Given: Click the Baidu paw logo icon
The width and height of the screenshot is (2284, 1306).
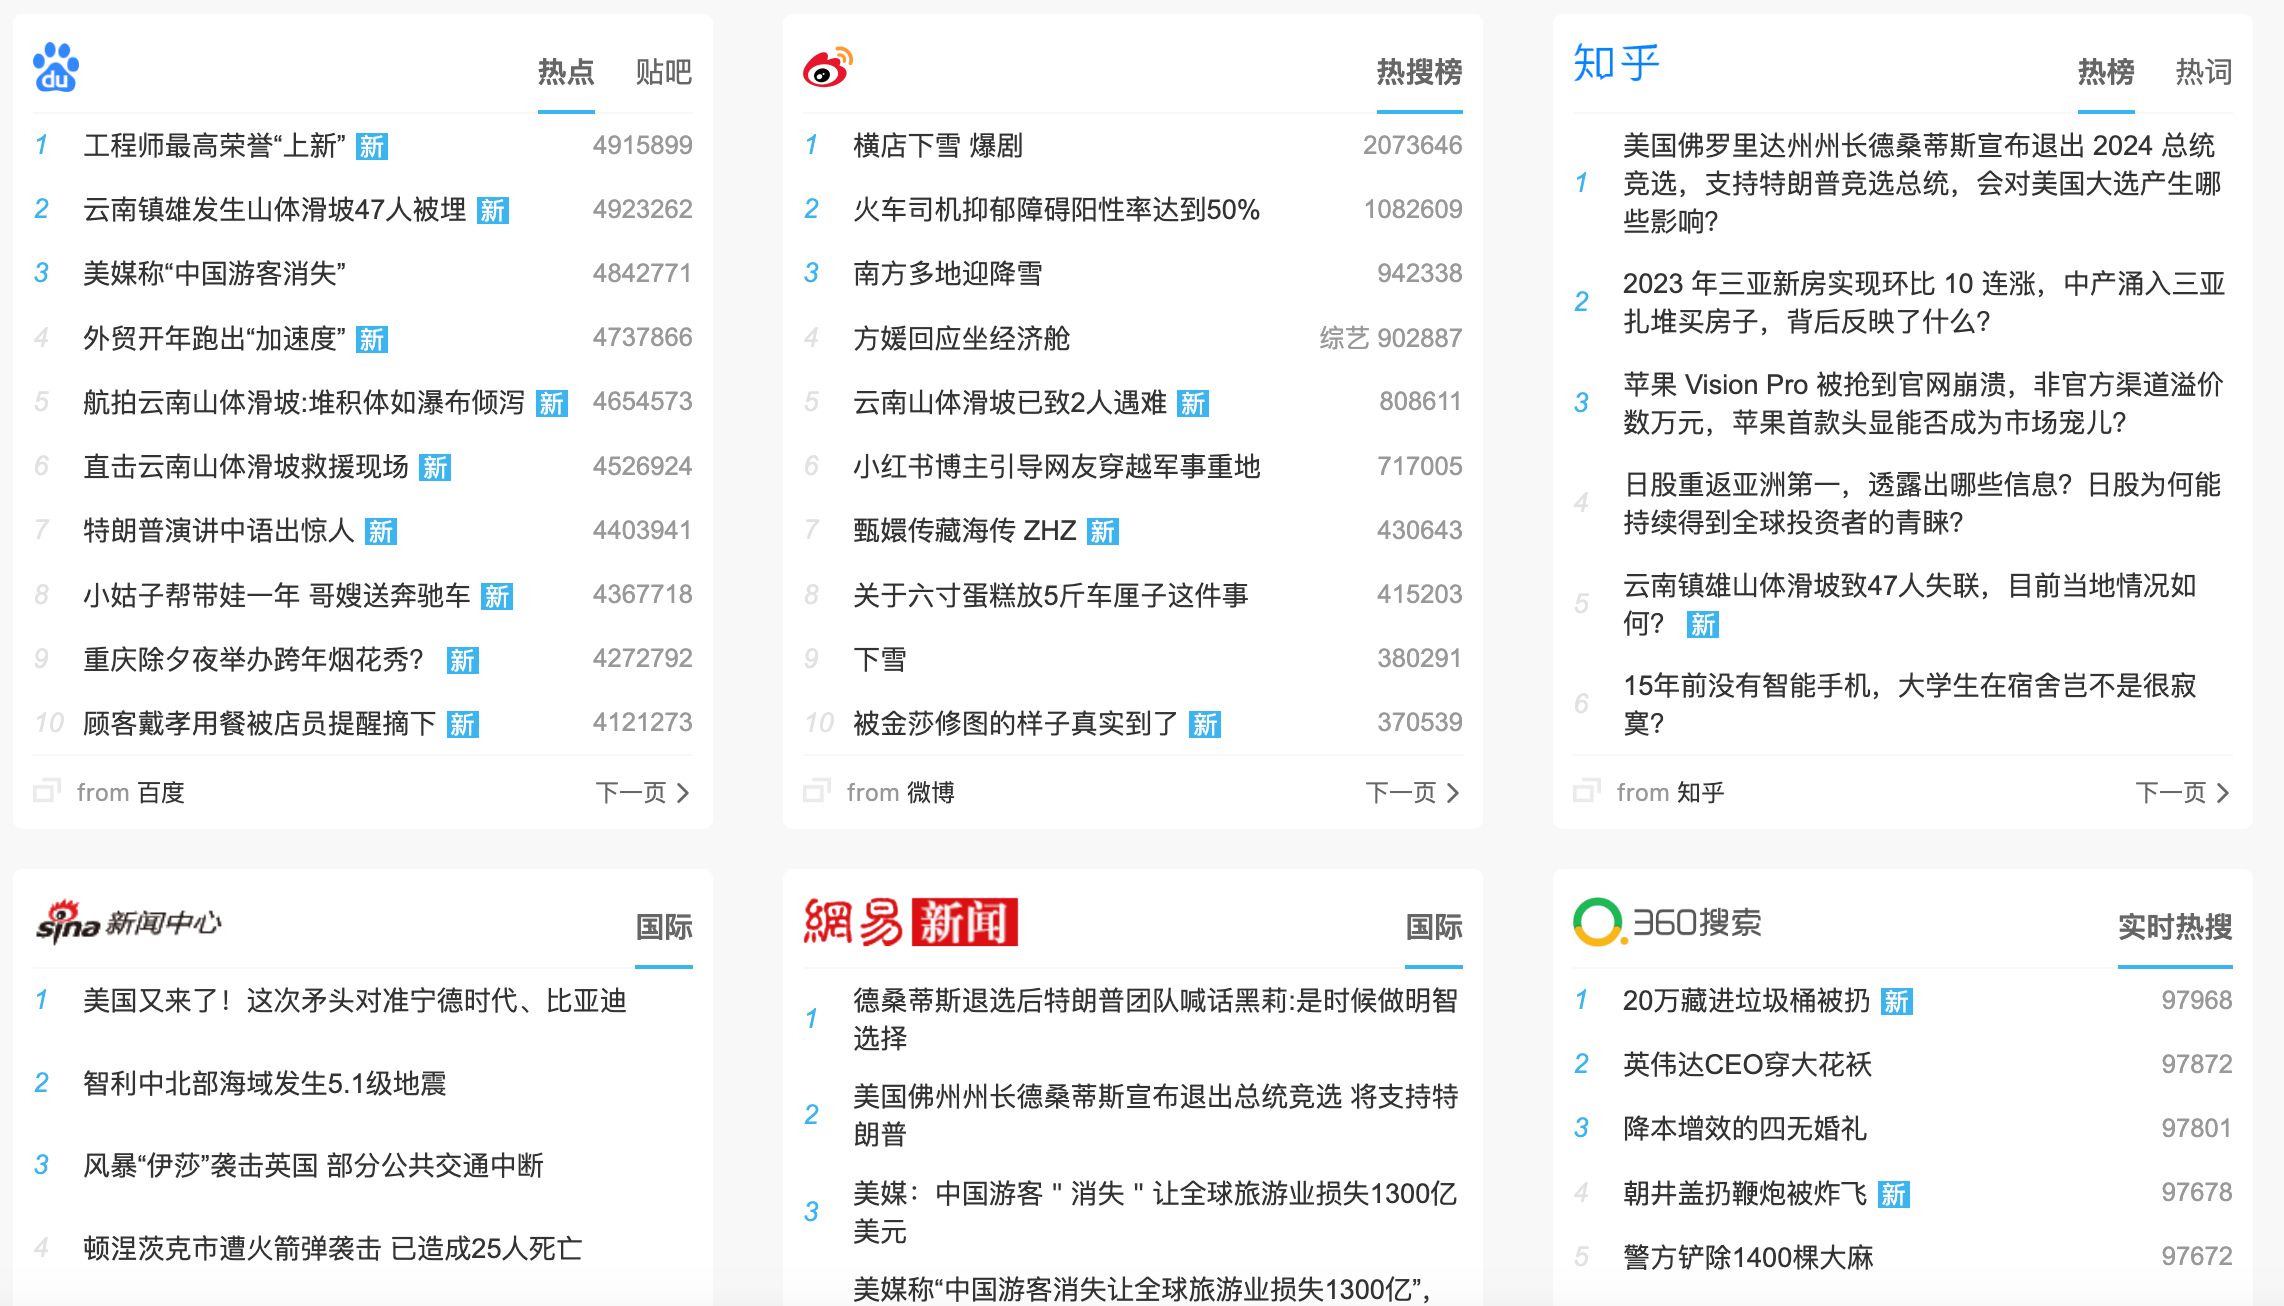Looking at the screenshot, I should [x=56, y=68].
